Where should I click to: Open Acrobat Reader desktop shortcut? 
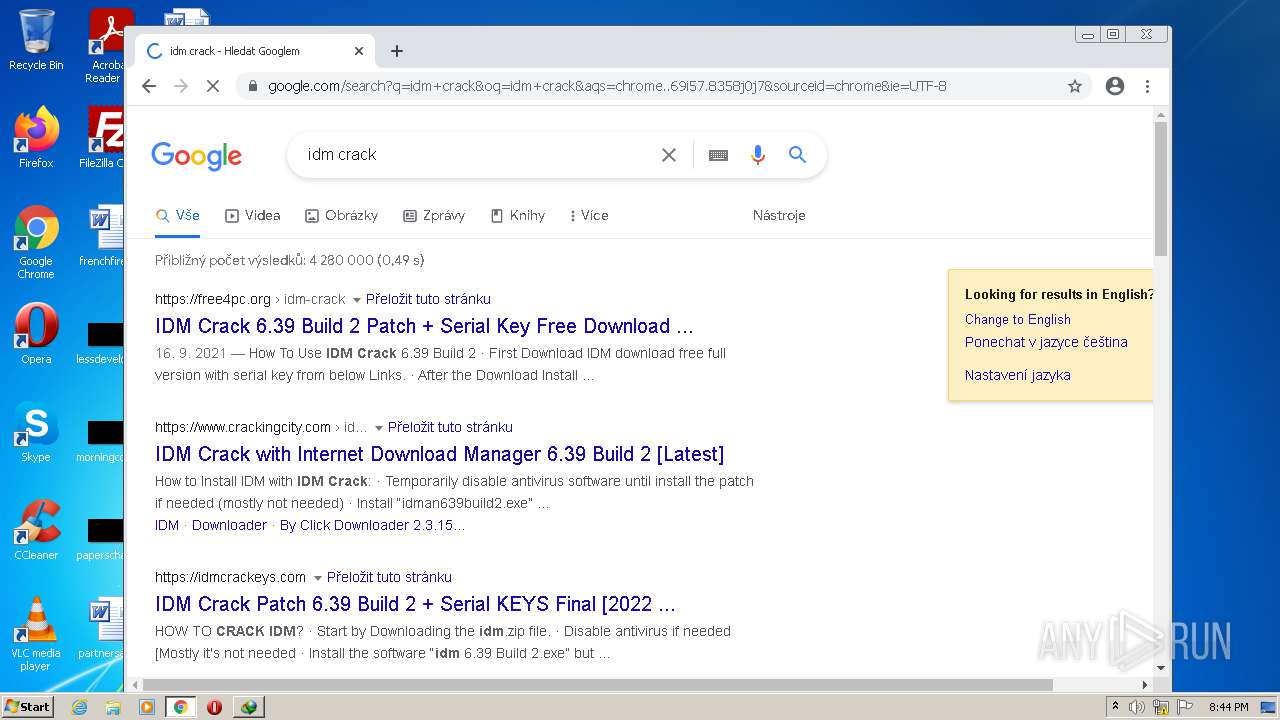[106, 46]
